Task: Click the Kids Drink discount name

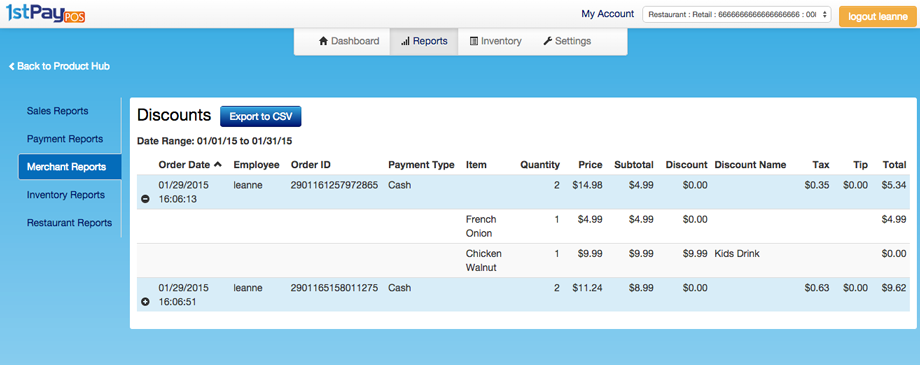Action: click(737, 254)
